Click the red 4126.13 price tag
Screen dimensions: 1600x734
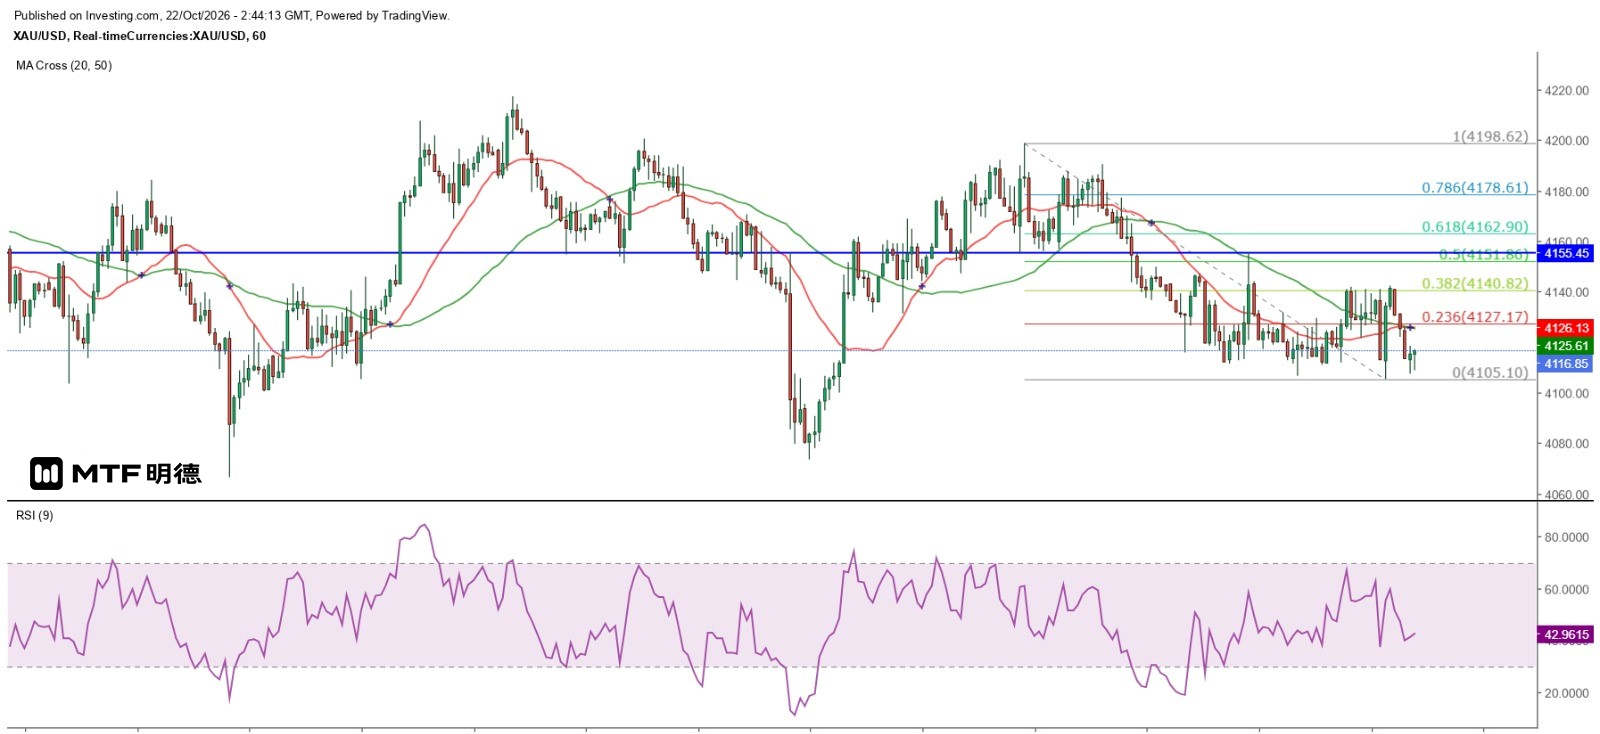click(1566, 328)
